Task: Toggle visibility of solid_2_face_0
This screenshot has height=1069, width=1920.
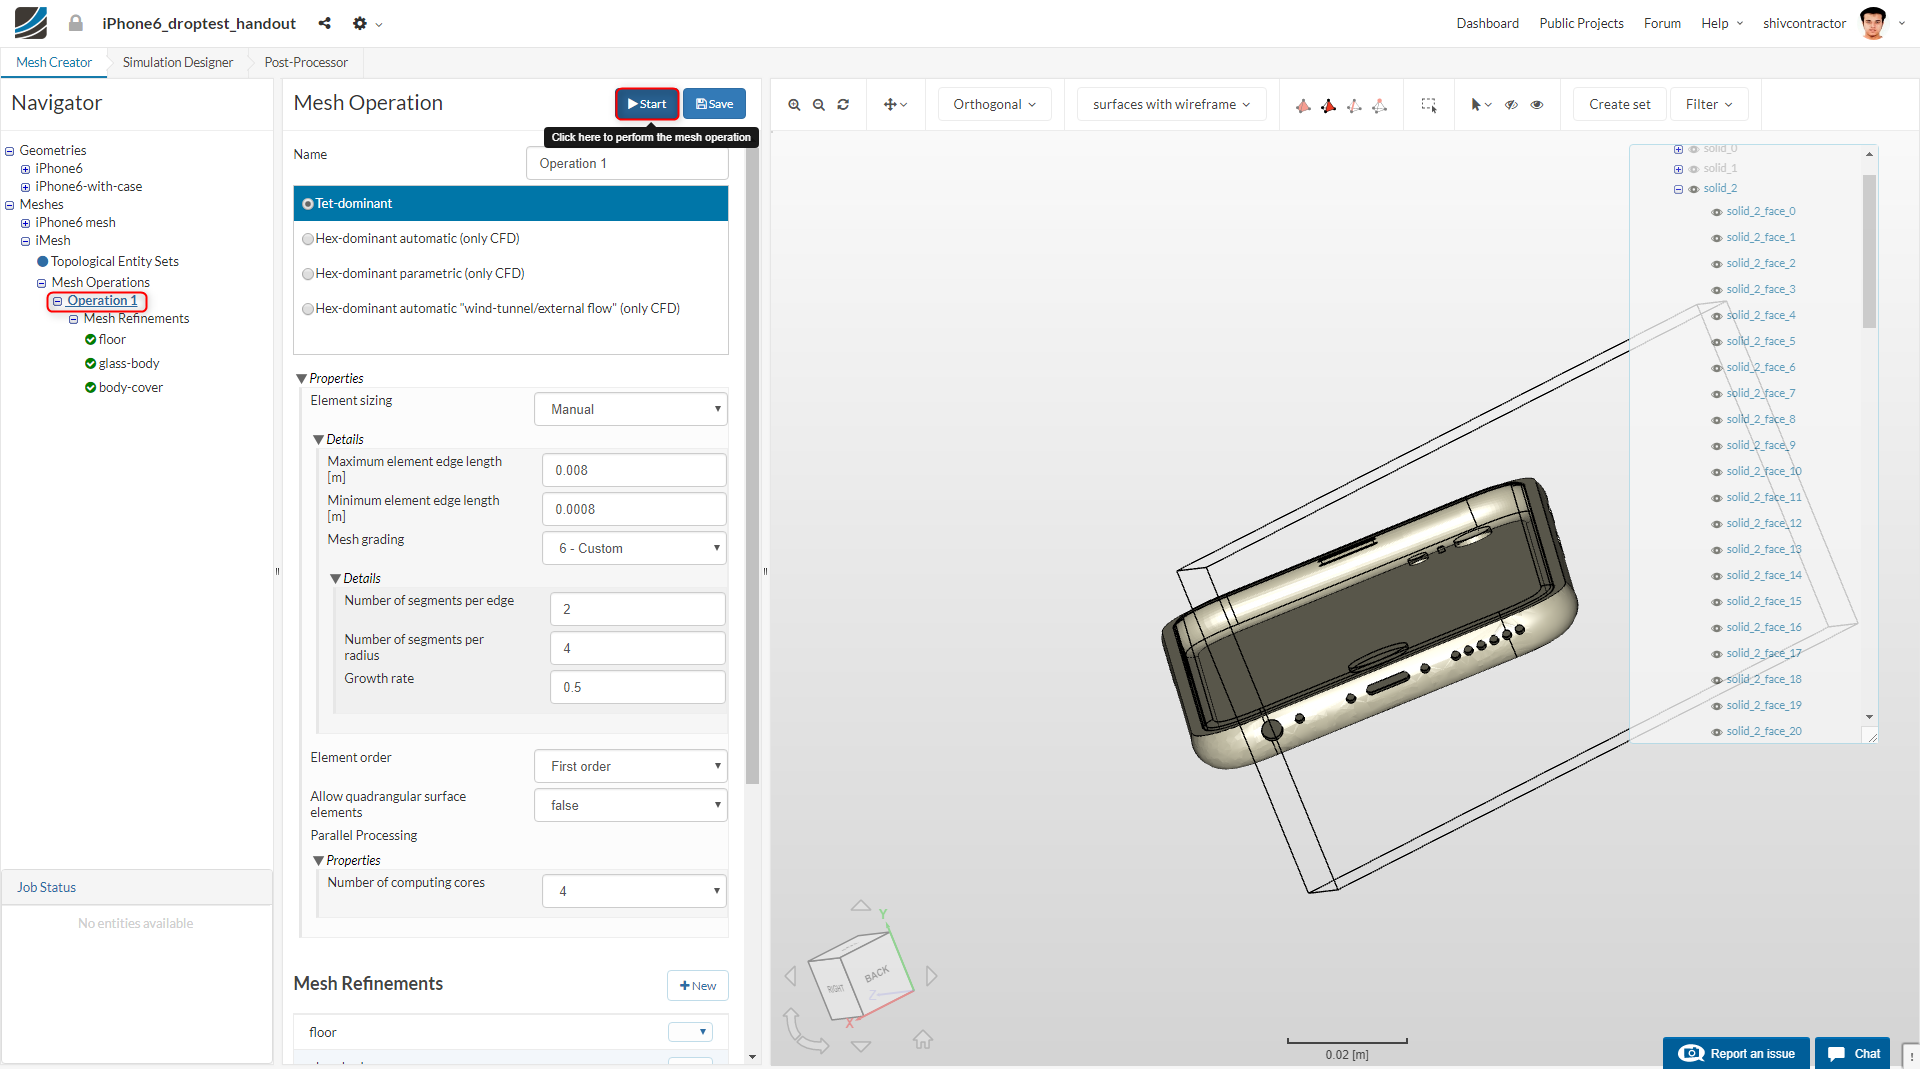Action: point(1717,212)
